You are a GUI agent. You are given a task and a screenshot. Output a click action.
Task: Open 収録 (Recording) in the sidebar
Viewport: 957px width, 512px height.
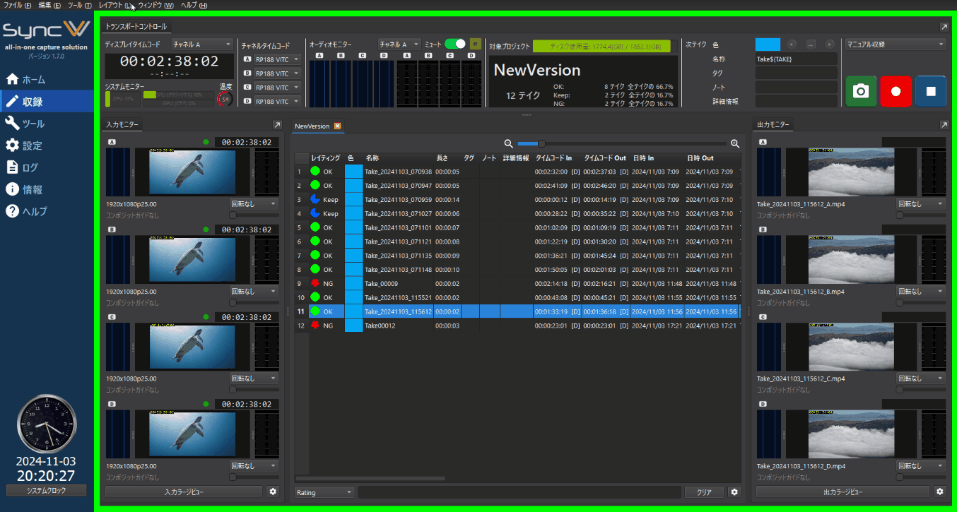click(x=47, y=101)
